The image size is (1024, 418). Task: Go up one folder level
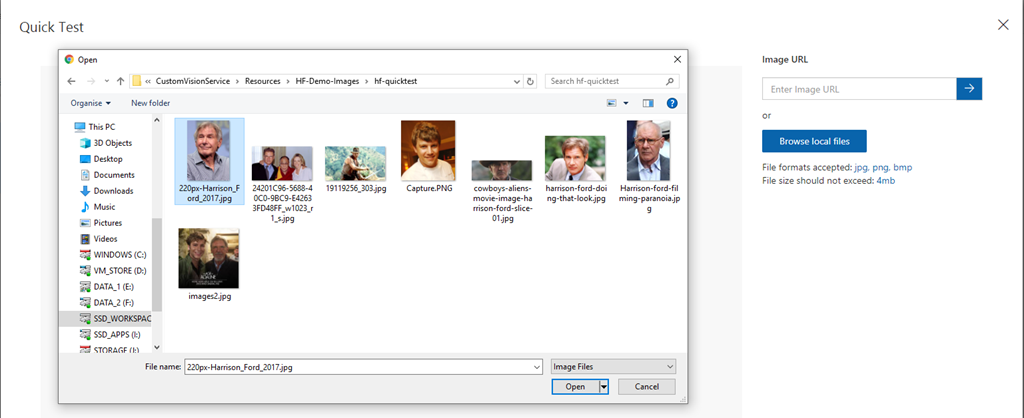pos(120,81)
